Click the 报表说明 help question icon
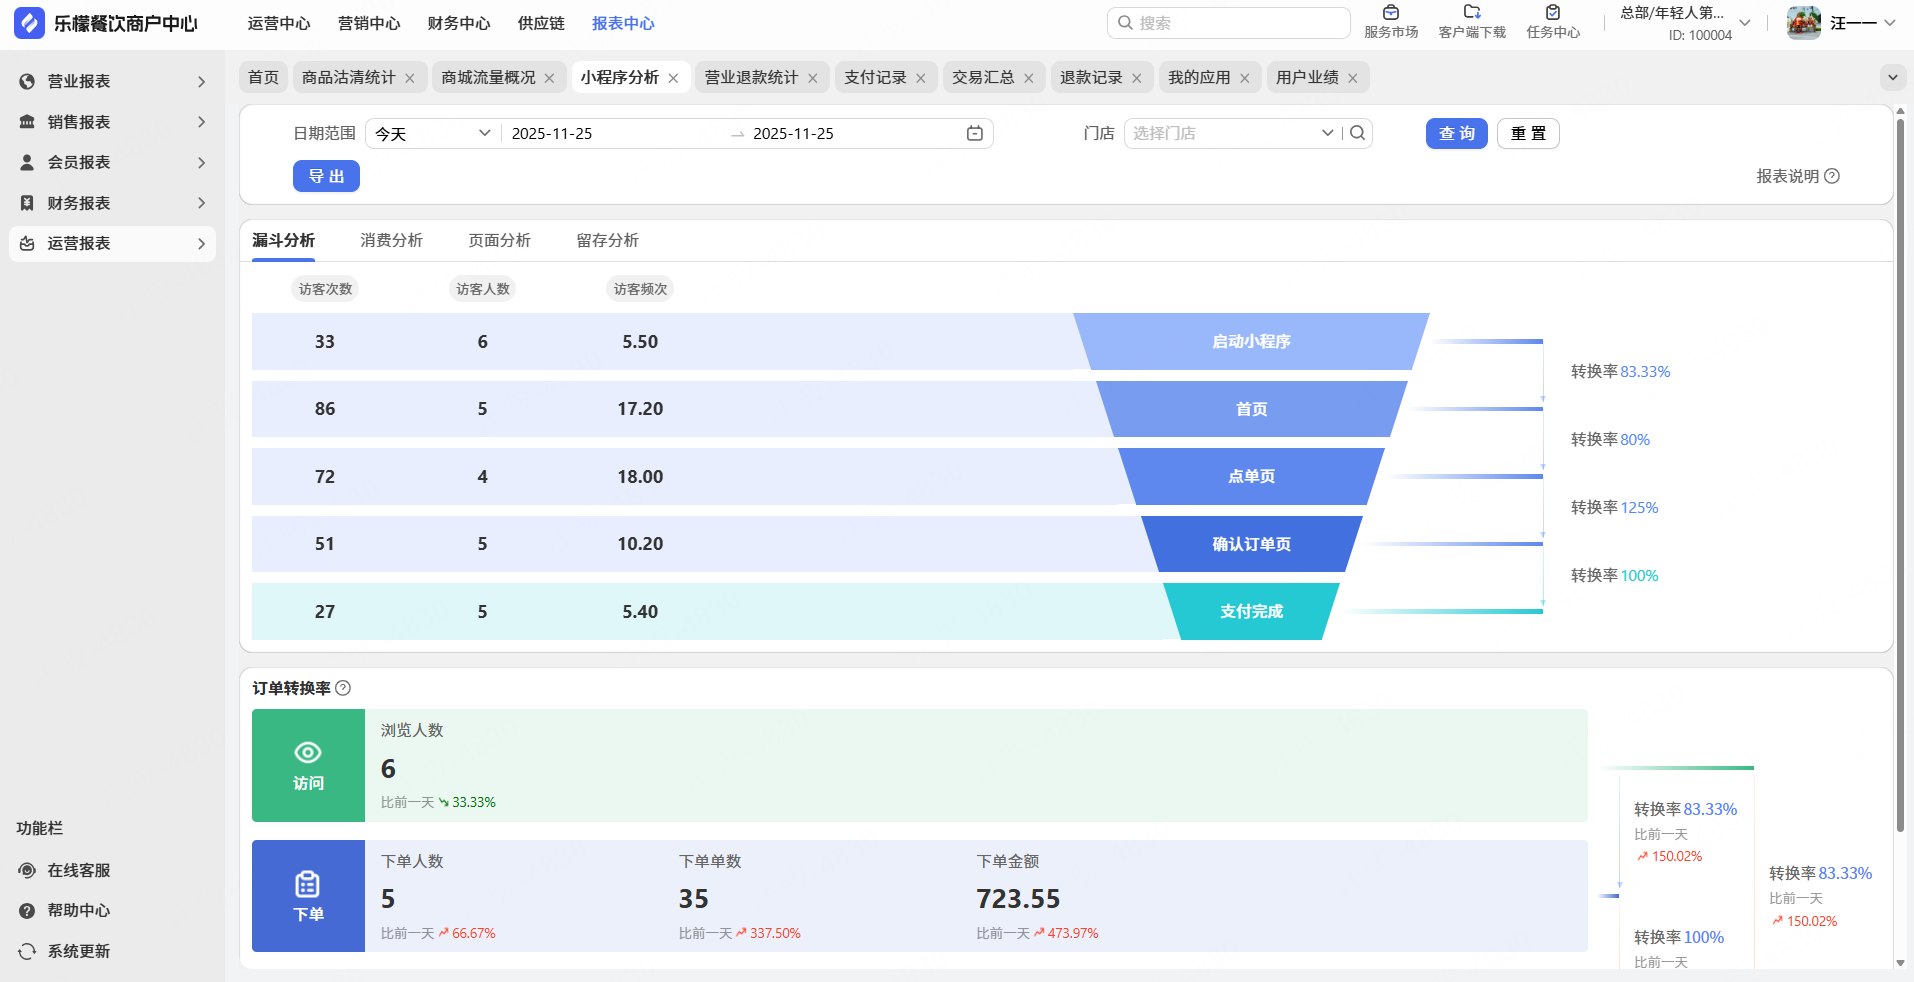Image resolution: width=1914 pixels, height=982 pixels. (x=1832, y=176)
